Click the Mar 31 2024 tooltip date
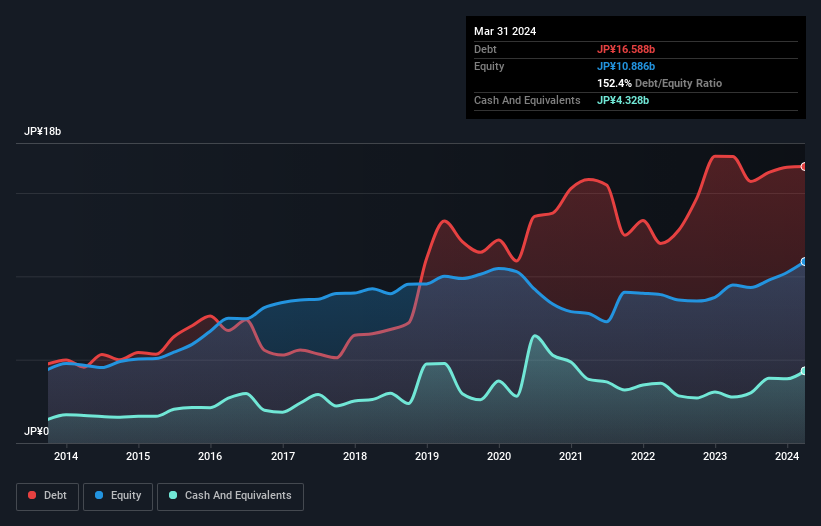This screenshot has height=526, width=821. click(x=505, y=31)
